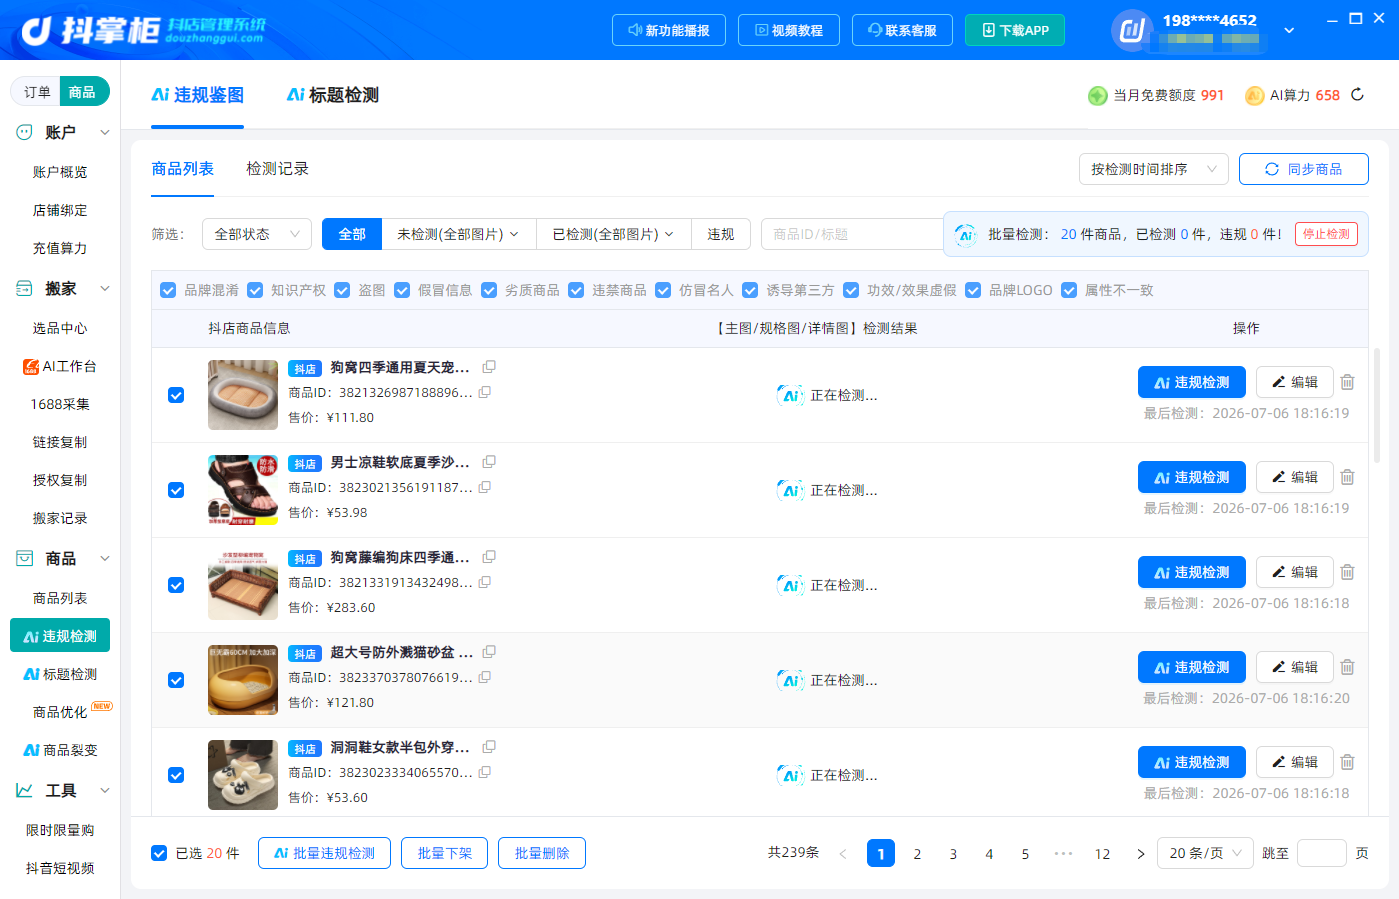1399x899 pixels.
Task: Open the 已检测(全部图片) dropdown
Action: pos(614,234)
